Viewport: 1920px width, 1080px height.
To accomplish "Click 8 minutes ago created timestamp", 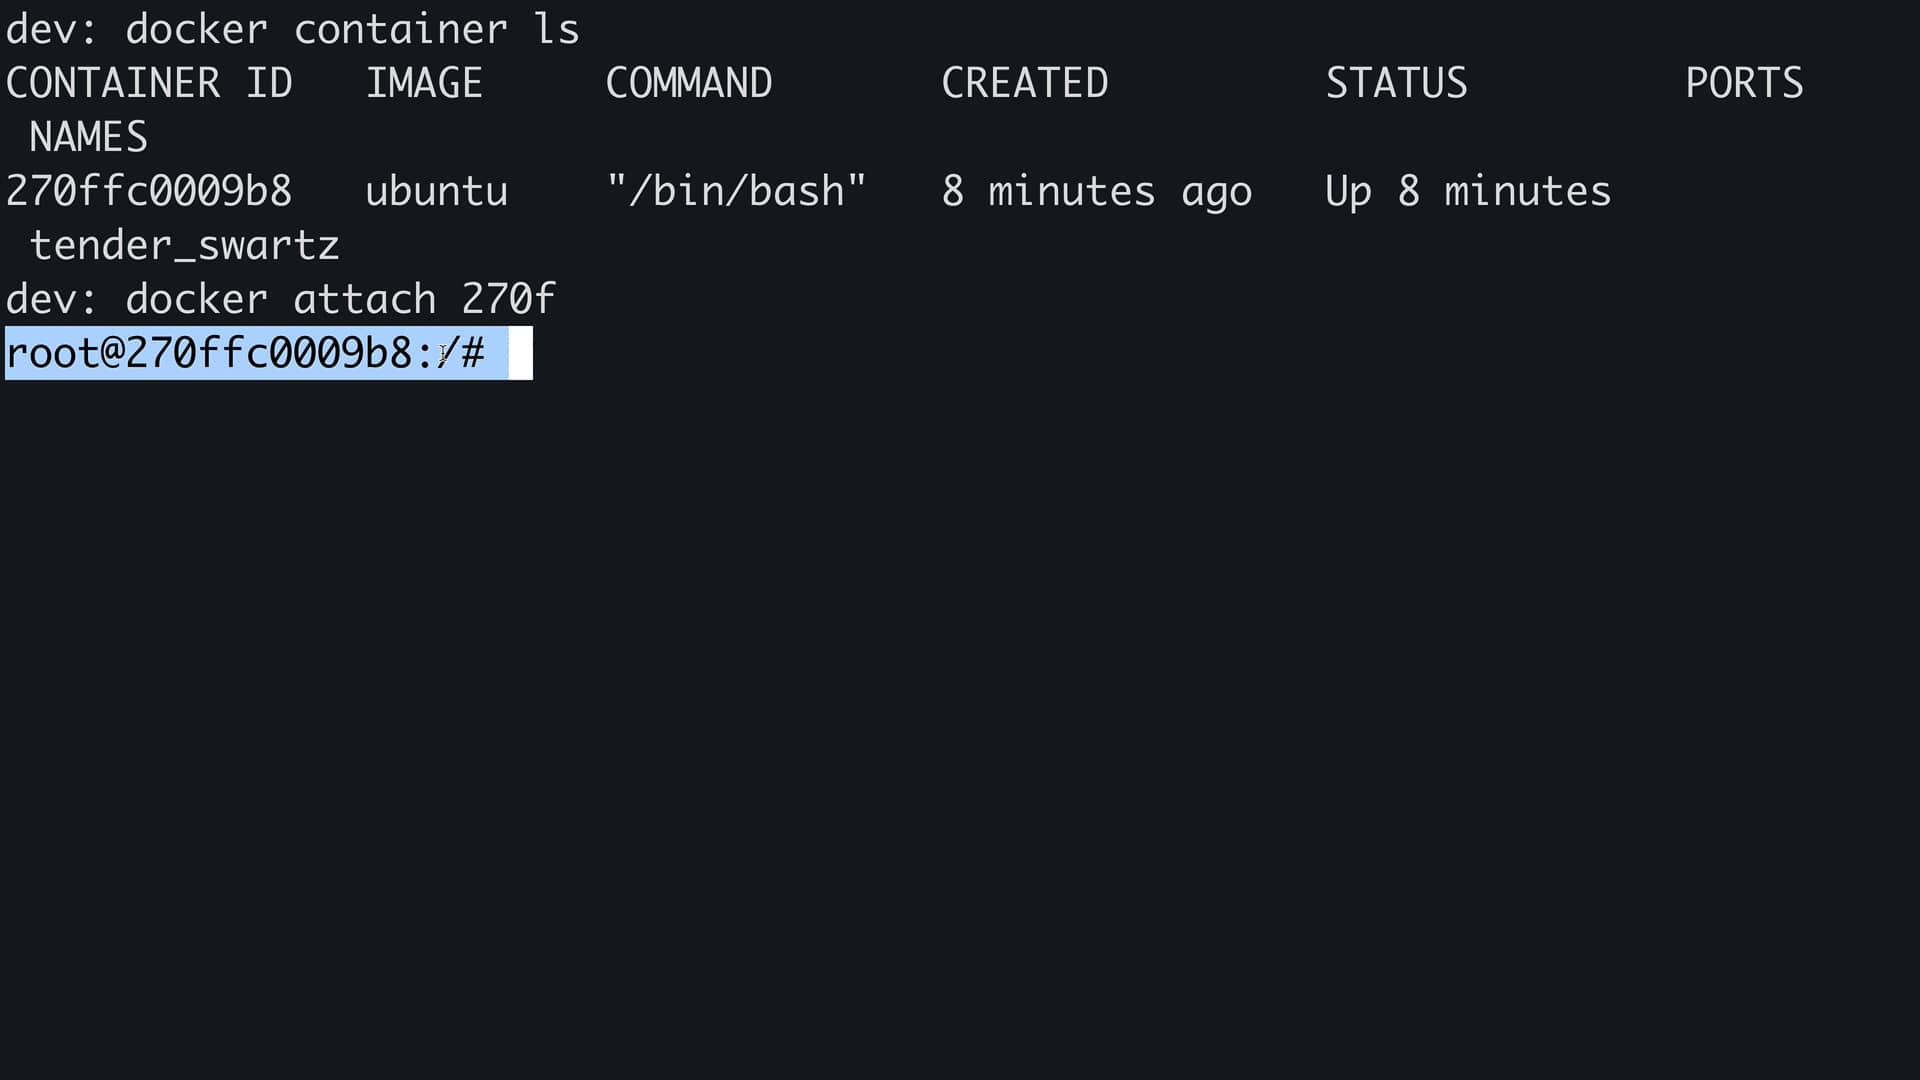I will (x=1096, y=190).
